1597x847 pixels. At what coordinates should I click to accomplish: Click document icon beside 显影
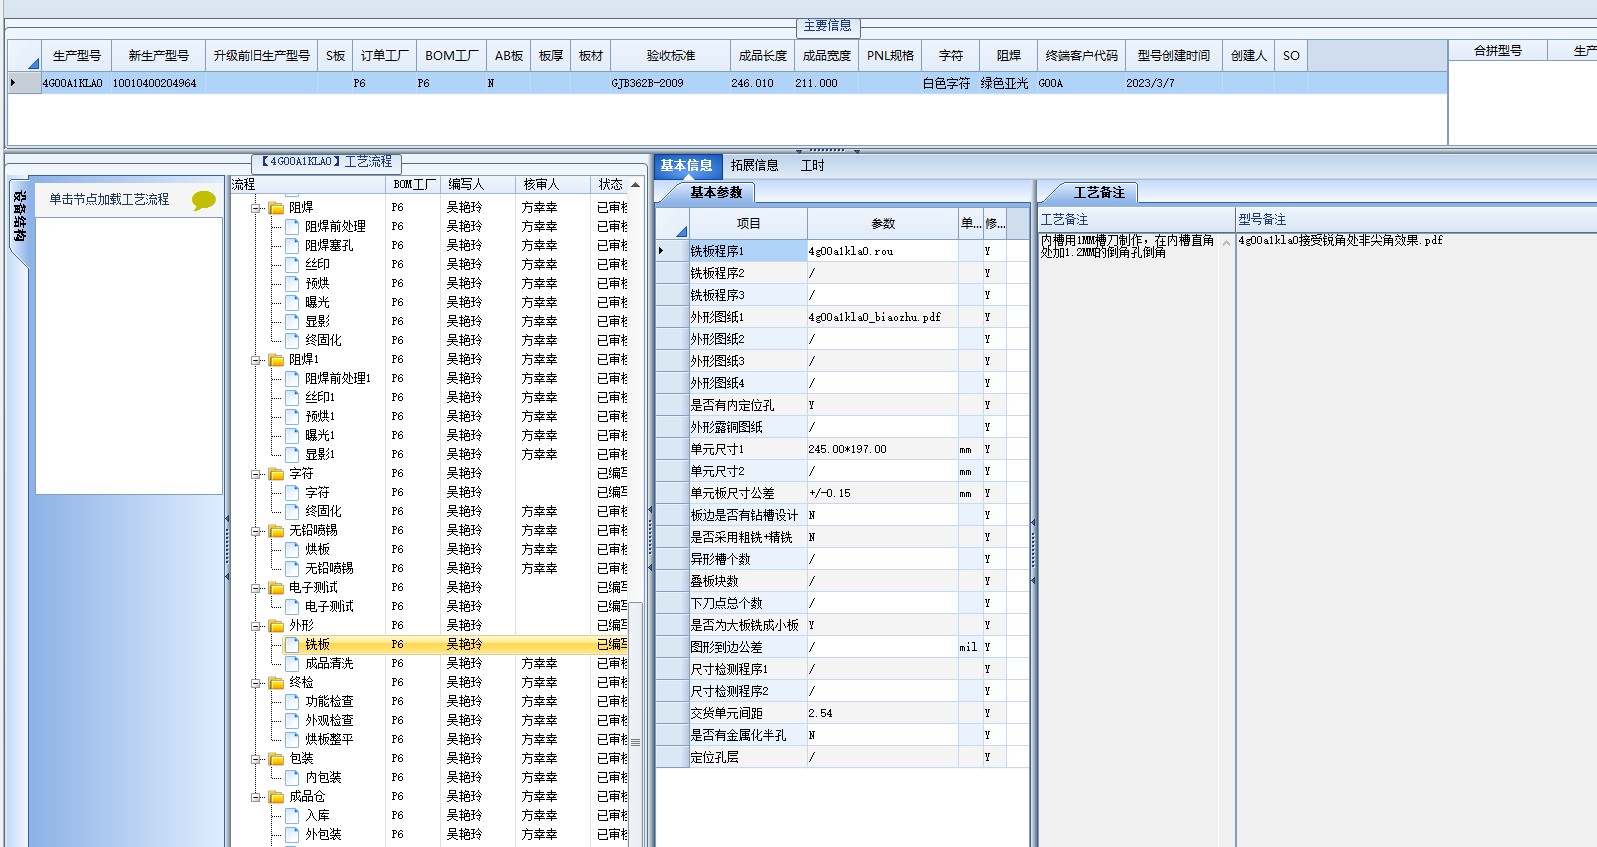[x=292, y=322]
